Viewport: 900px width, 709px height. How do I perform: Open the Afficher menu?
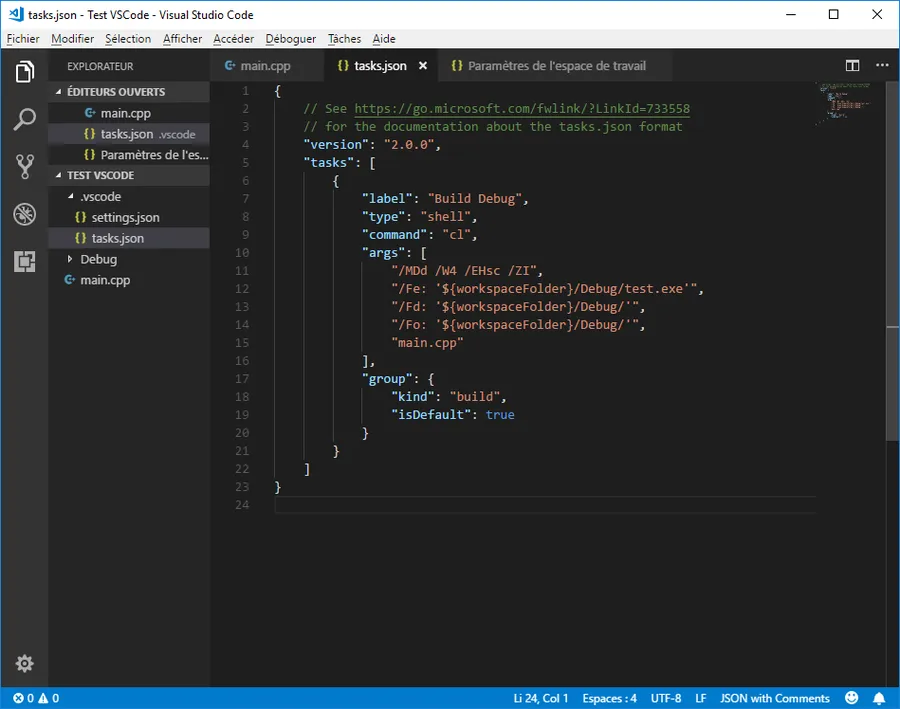[x=183, y=38]
